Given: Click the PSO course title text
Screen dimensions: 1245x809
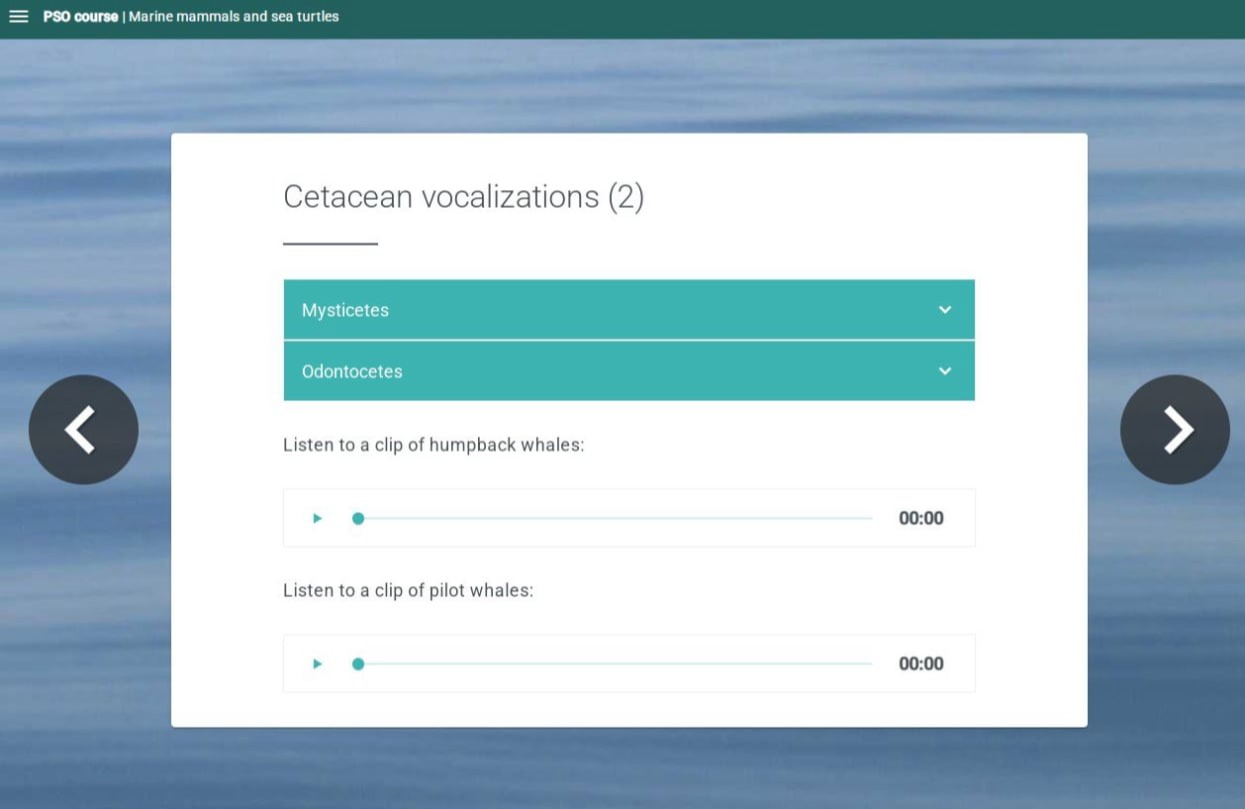Looking at the screenshot, I should (x=80, y=17).
